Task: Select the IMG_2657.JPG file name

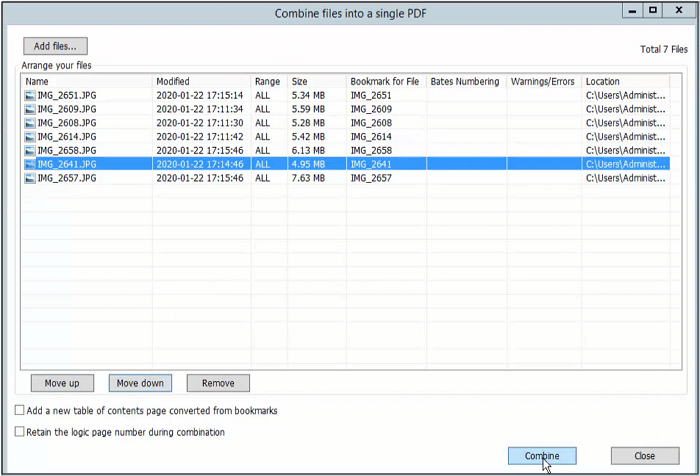Action: click(x=67, y=178)
